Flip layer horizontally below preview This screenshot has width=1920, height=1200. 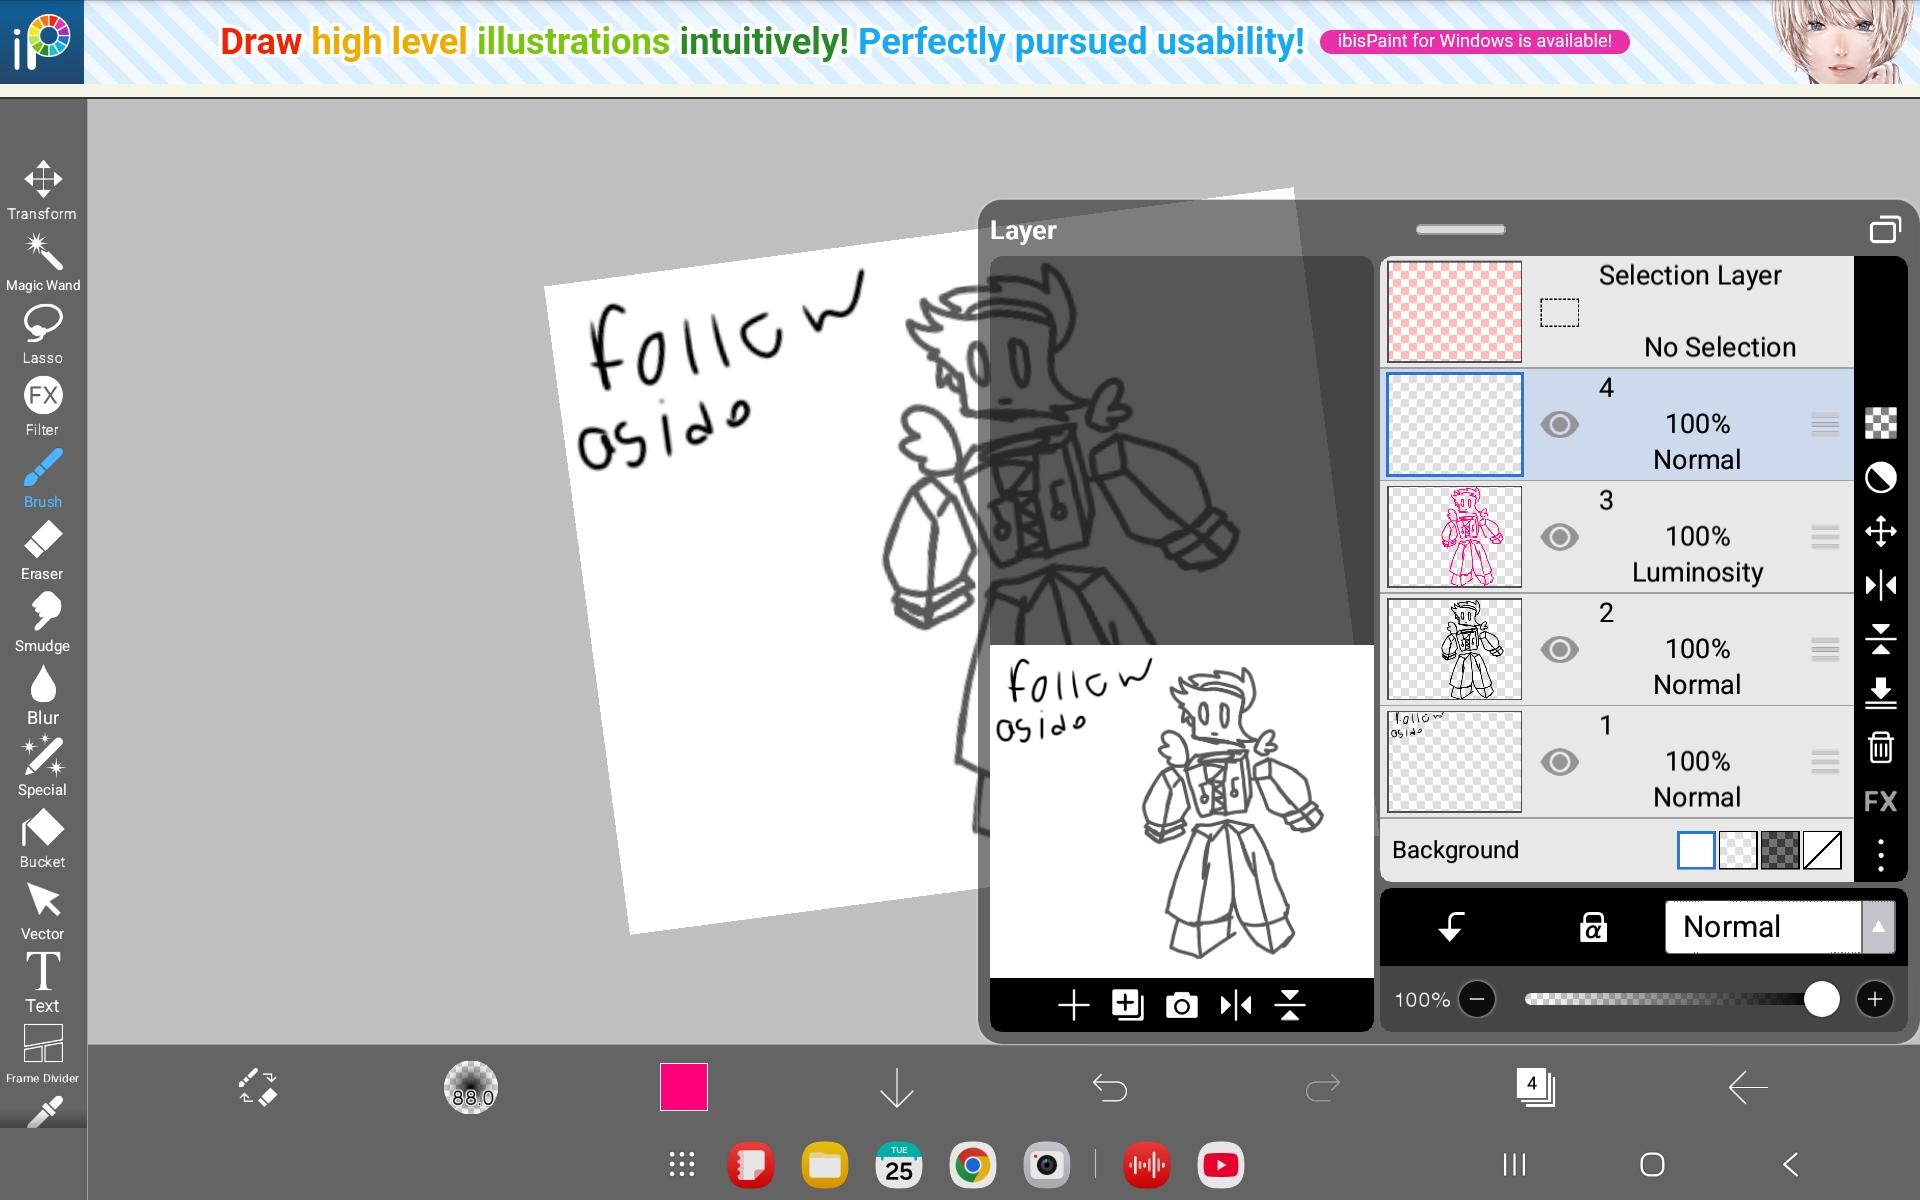(x=1236, y=1005)
